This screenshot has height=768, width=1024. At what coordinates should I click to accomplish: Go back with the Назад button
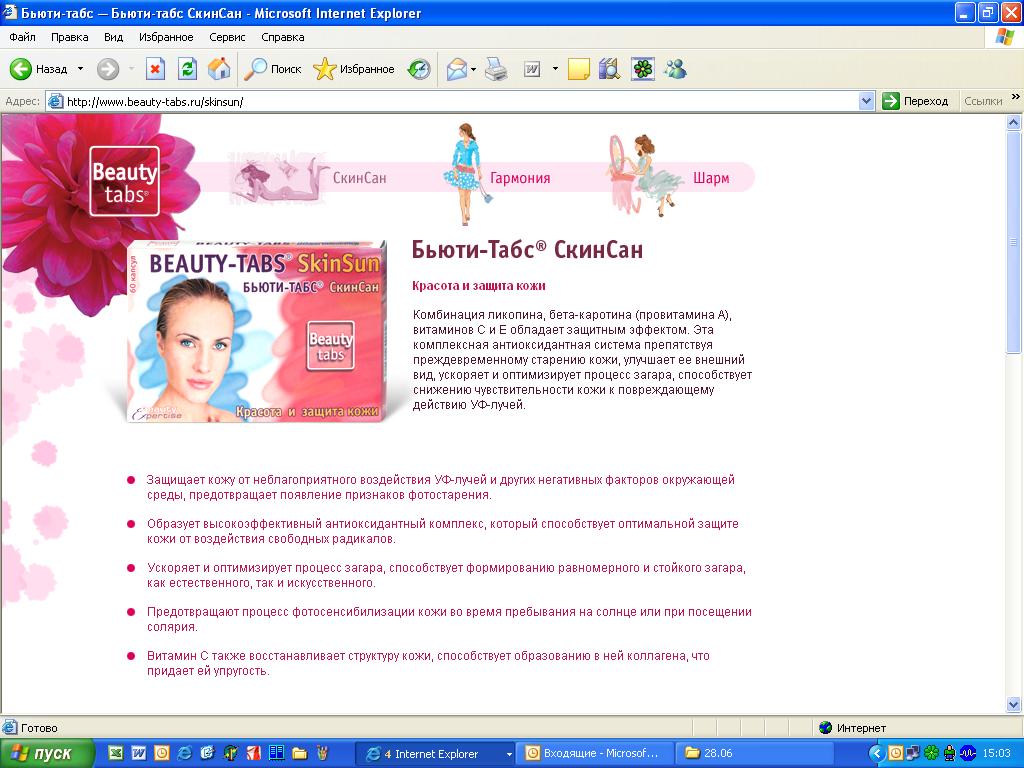[39, 69]
